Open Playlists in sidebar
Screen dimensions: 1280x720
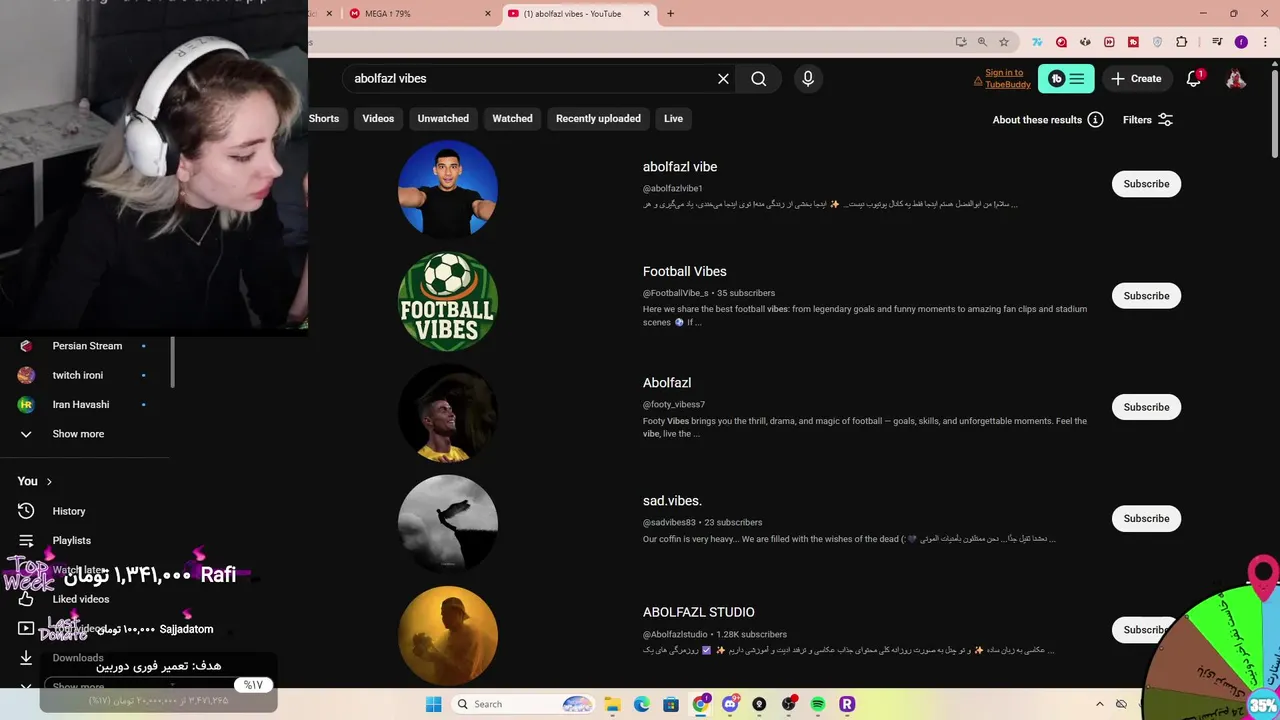(72, 541)
